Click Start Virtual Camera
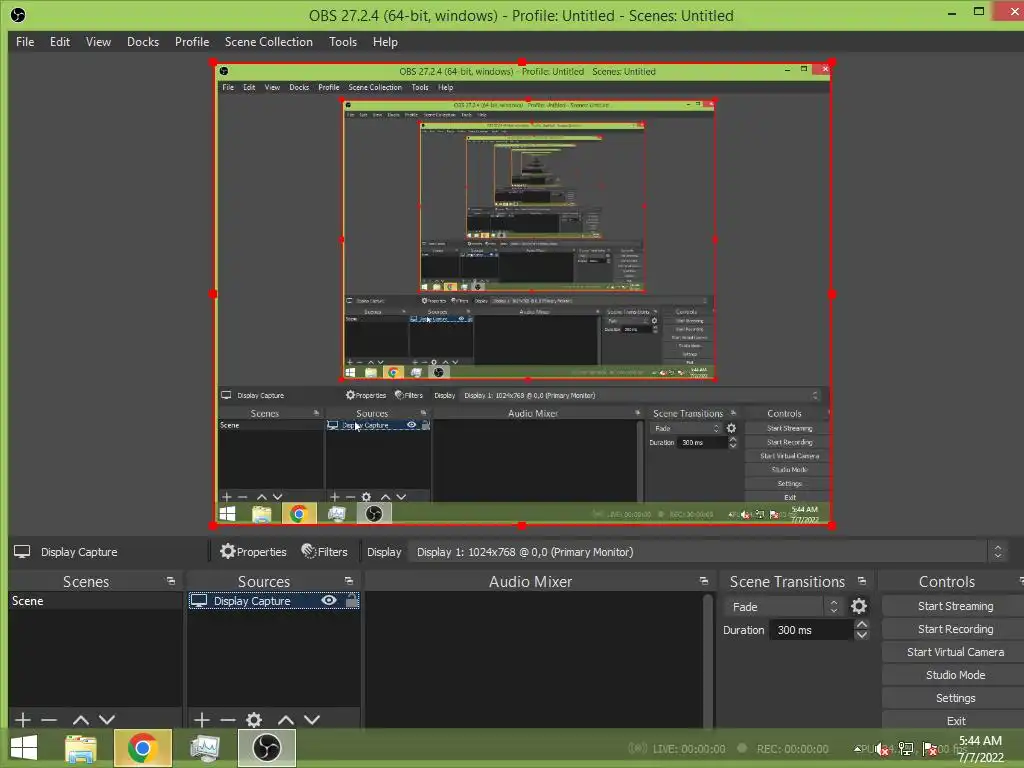This screenshot has width=1024, height=768. tap(955, 652)
